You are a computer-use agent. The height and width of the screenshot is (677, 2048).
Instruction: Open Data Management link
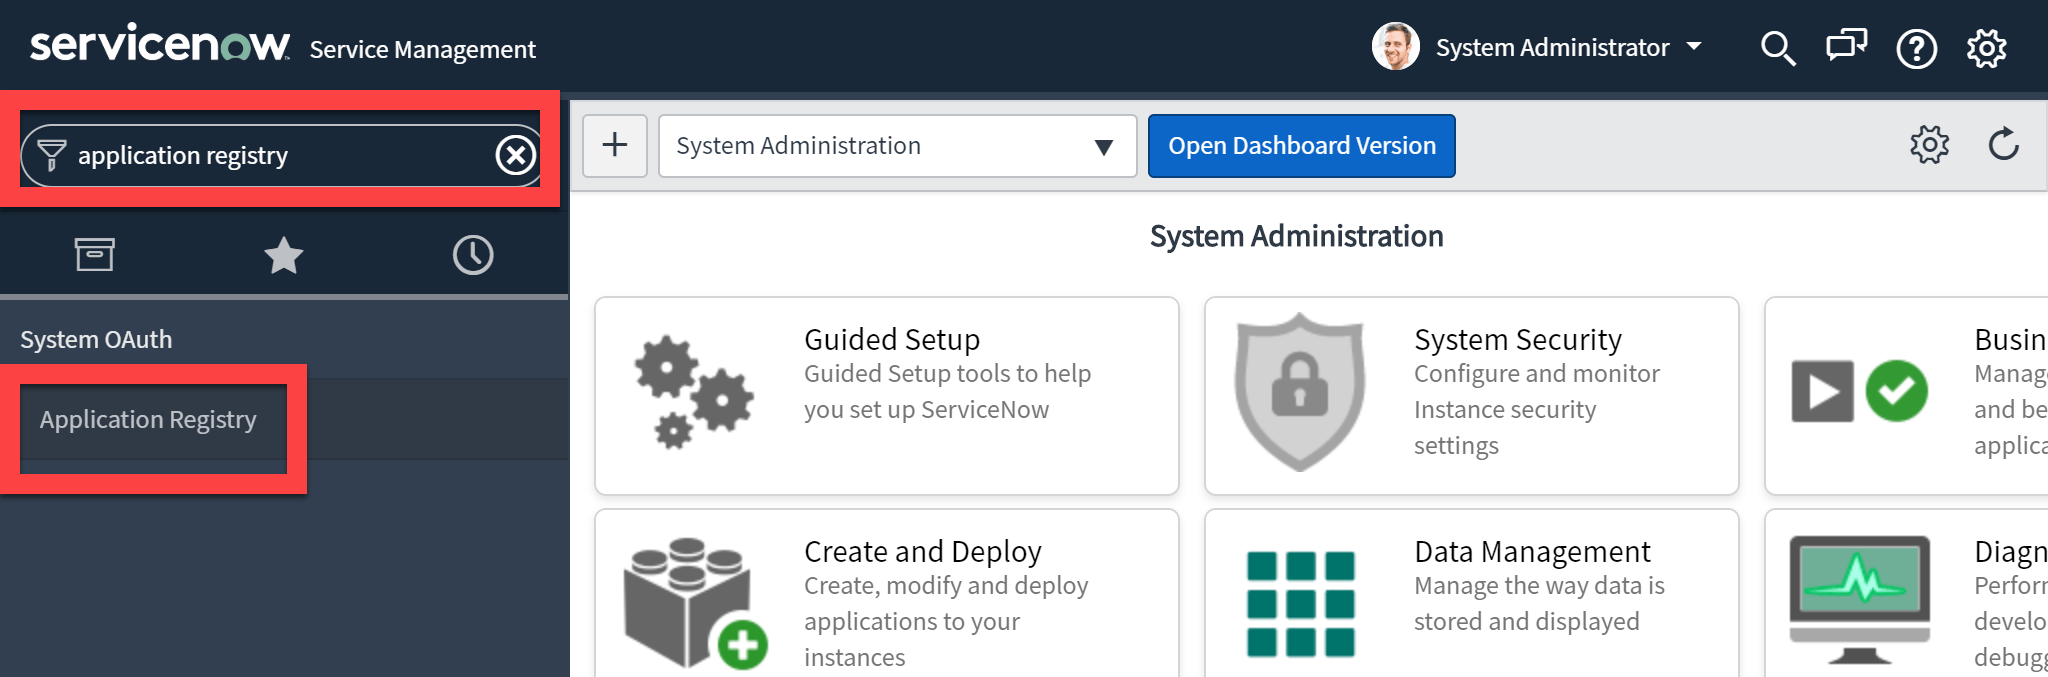[1532, 551]
